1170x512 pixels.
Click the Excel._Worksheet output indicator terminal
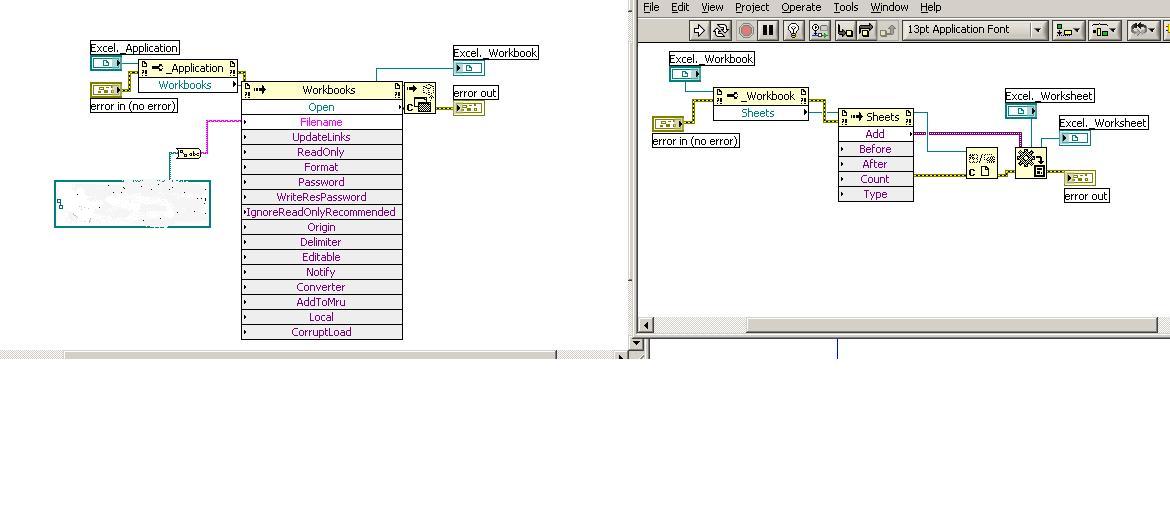[x=1074, y=137]
